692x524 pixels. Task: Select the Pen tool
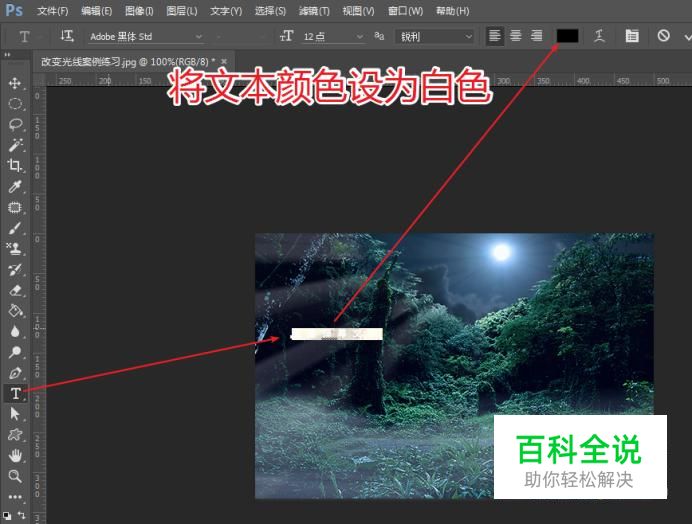click(x=15, y=373)
